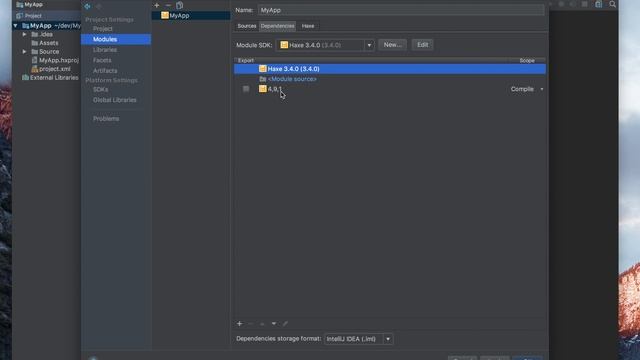The image size is (640, 360).
Task: Click the back navigation arrow in settings
Action: pyautogui.click(x=87, y=6)
